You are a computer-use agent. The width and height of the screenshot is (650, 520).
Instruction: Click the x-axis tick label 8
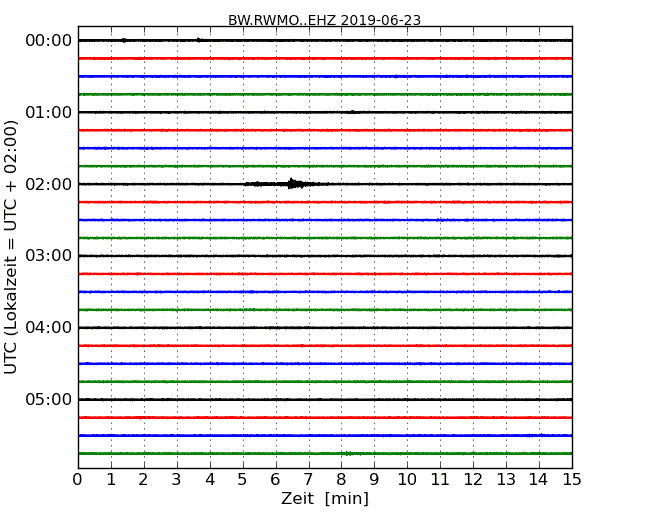(x=341, y=480)
